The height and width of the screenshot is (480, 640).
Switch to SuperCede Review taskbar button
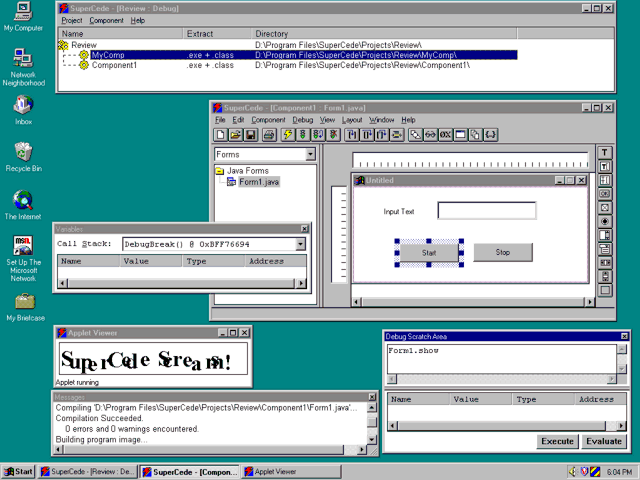88,471
